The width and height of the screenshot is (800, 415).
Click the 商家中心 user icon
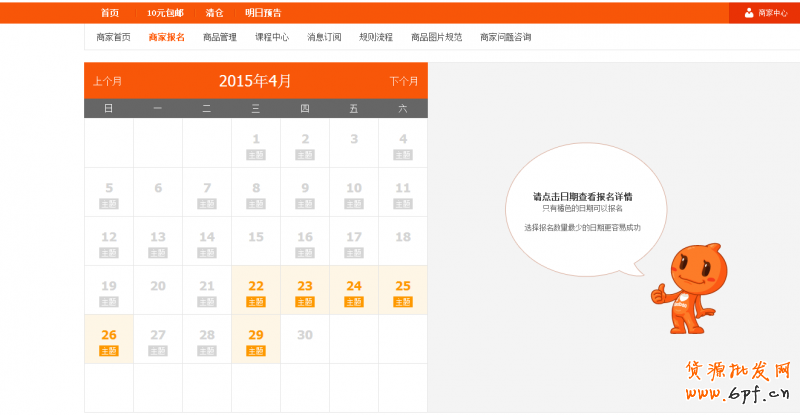tap(749, 13)
